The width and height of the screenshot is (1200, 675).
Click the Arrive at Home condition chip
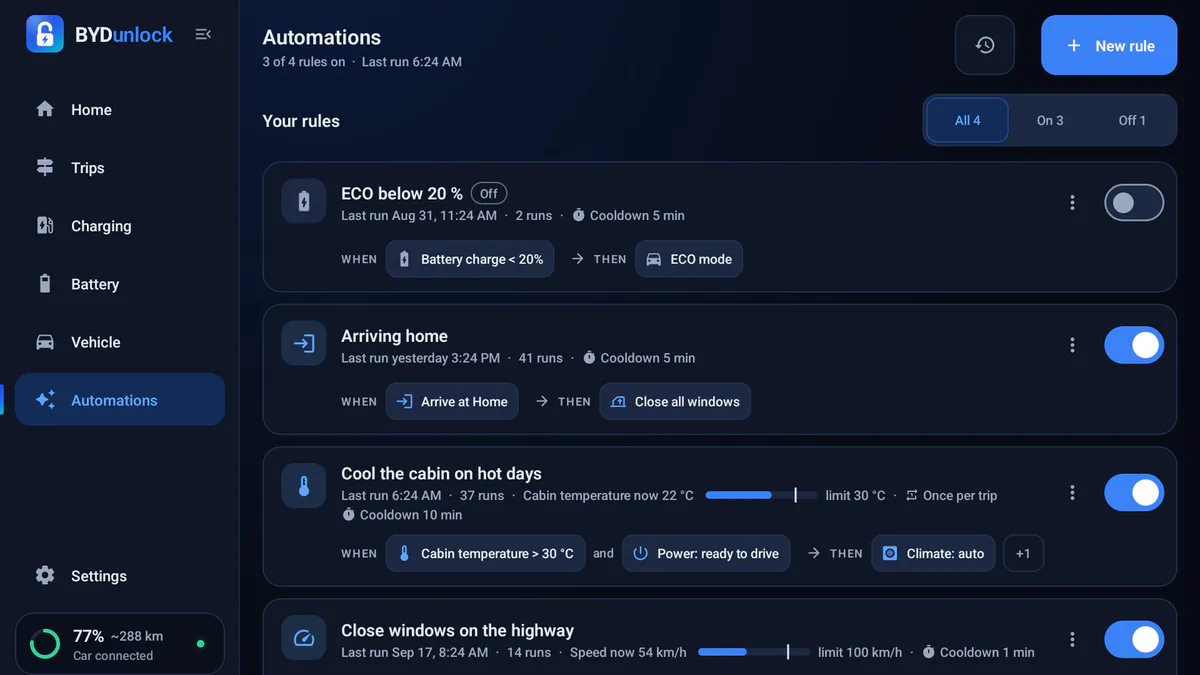point(452,401)
